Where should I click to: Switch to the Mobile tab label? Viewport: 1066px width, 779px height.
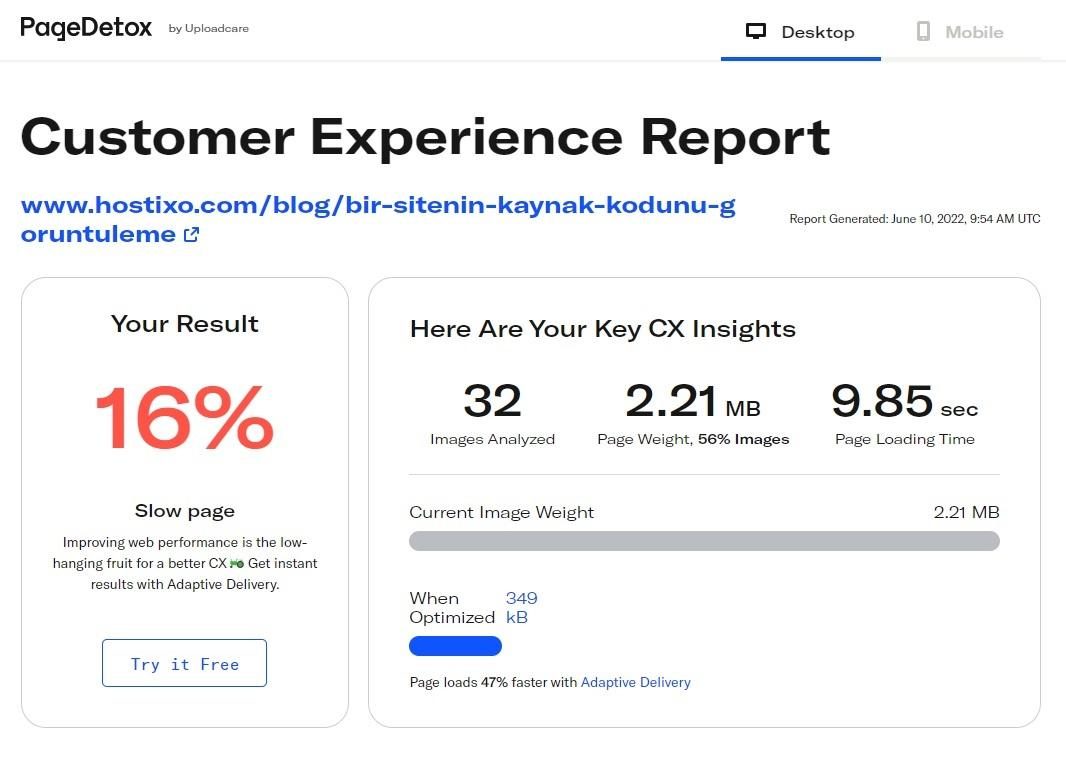973,32
